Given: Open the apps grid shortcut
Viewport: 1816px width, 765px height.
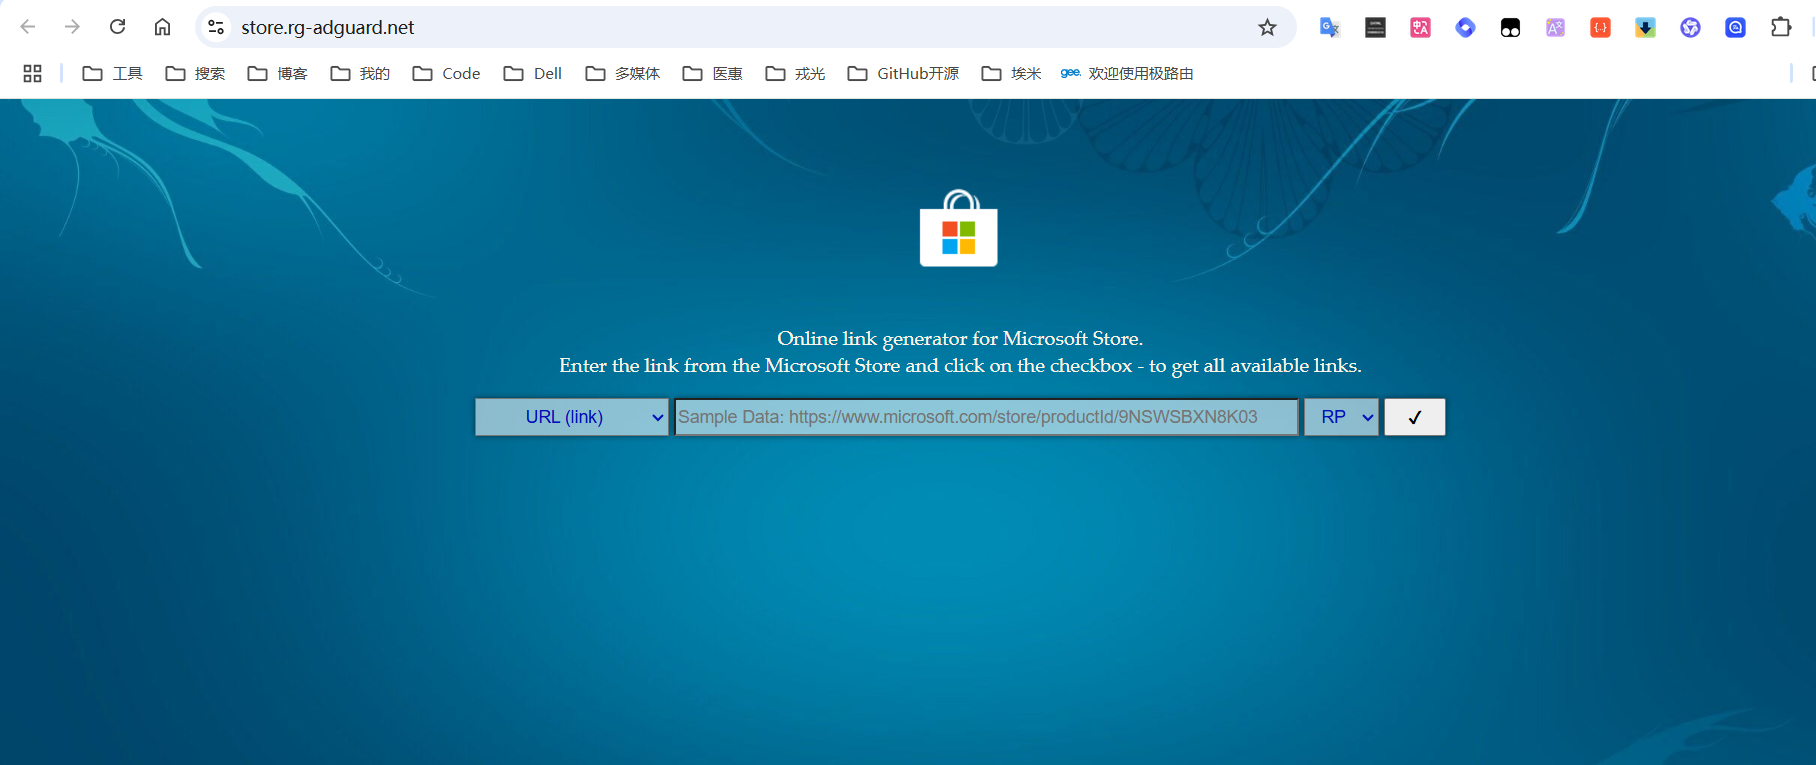Looking at the screenshot, I should pyautogui.click(x=32, y=73).
